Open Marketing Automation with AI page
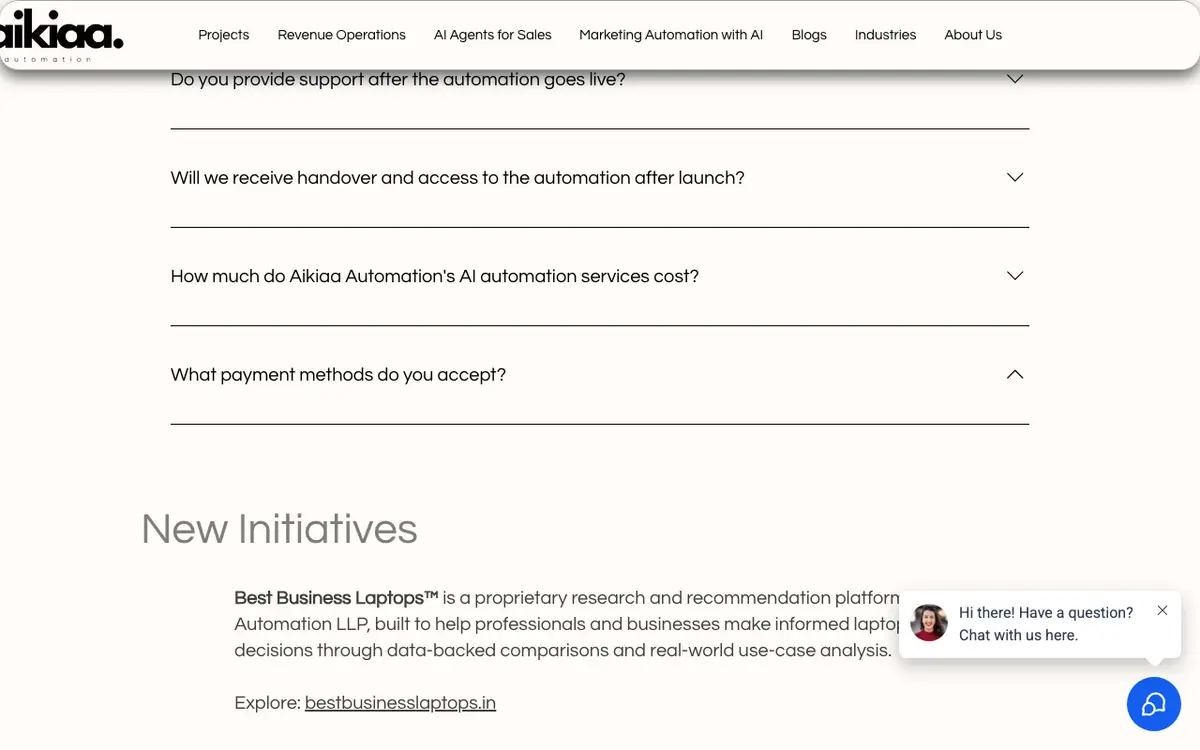Screen dimensions: 1200x750 tap(671, 35)
